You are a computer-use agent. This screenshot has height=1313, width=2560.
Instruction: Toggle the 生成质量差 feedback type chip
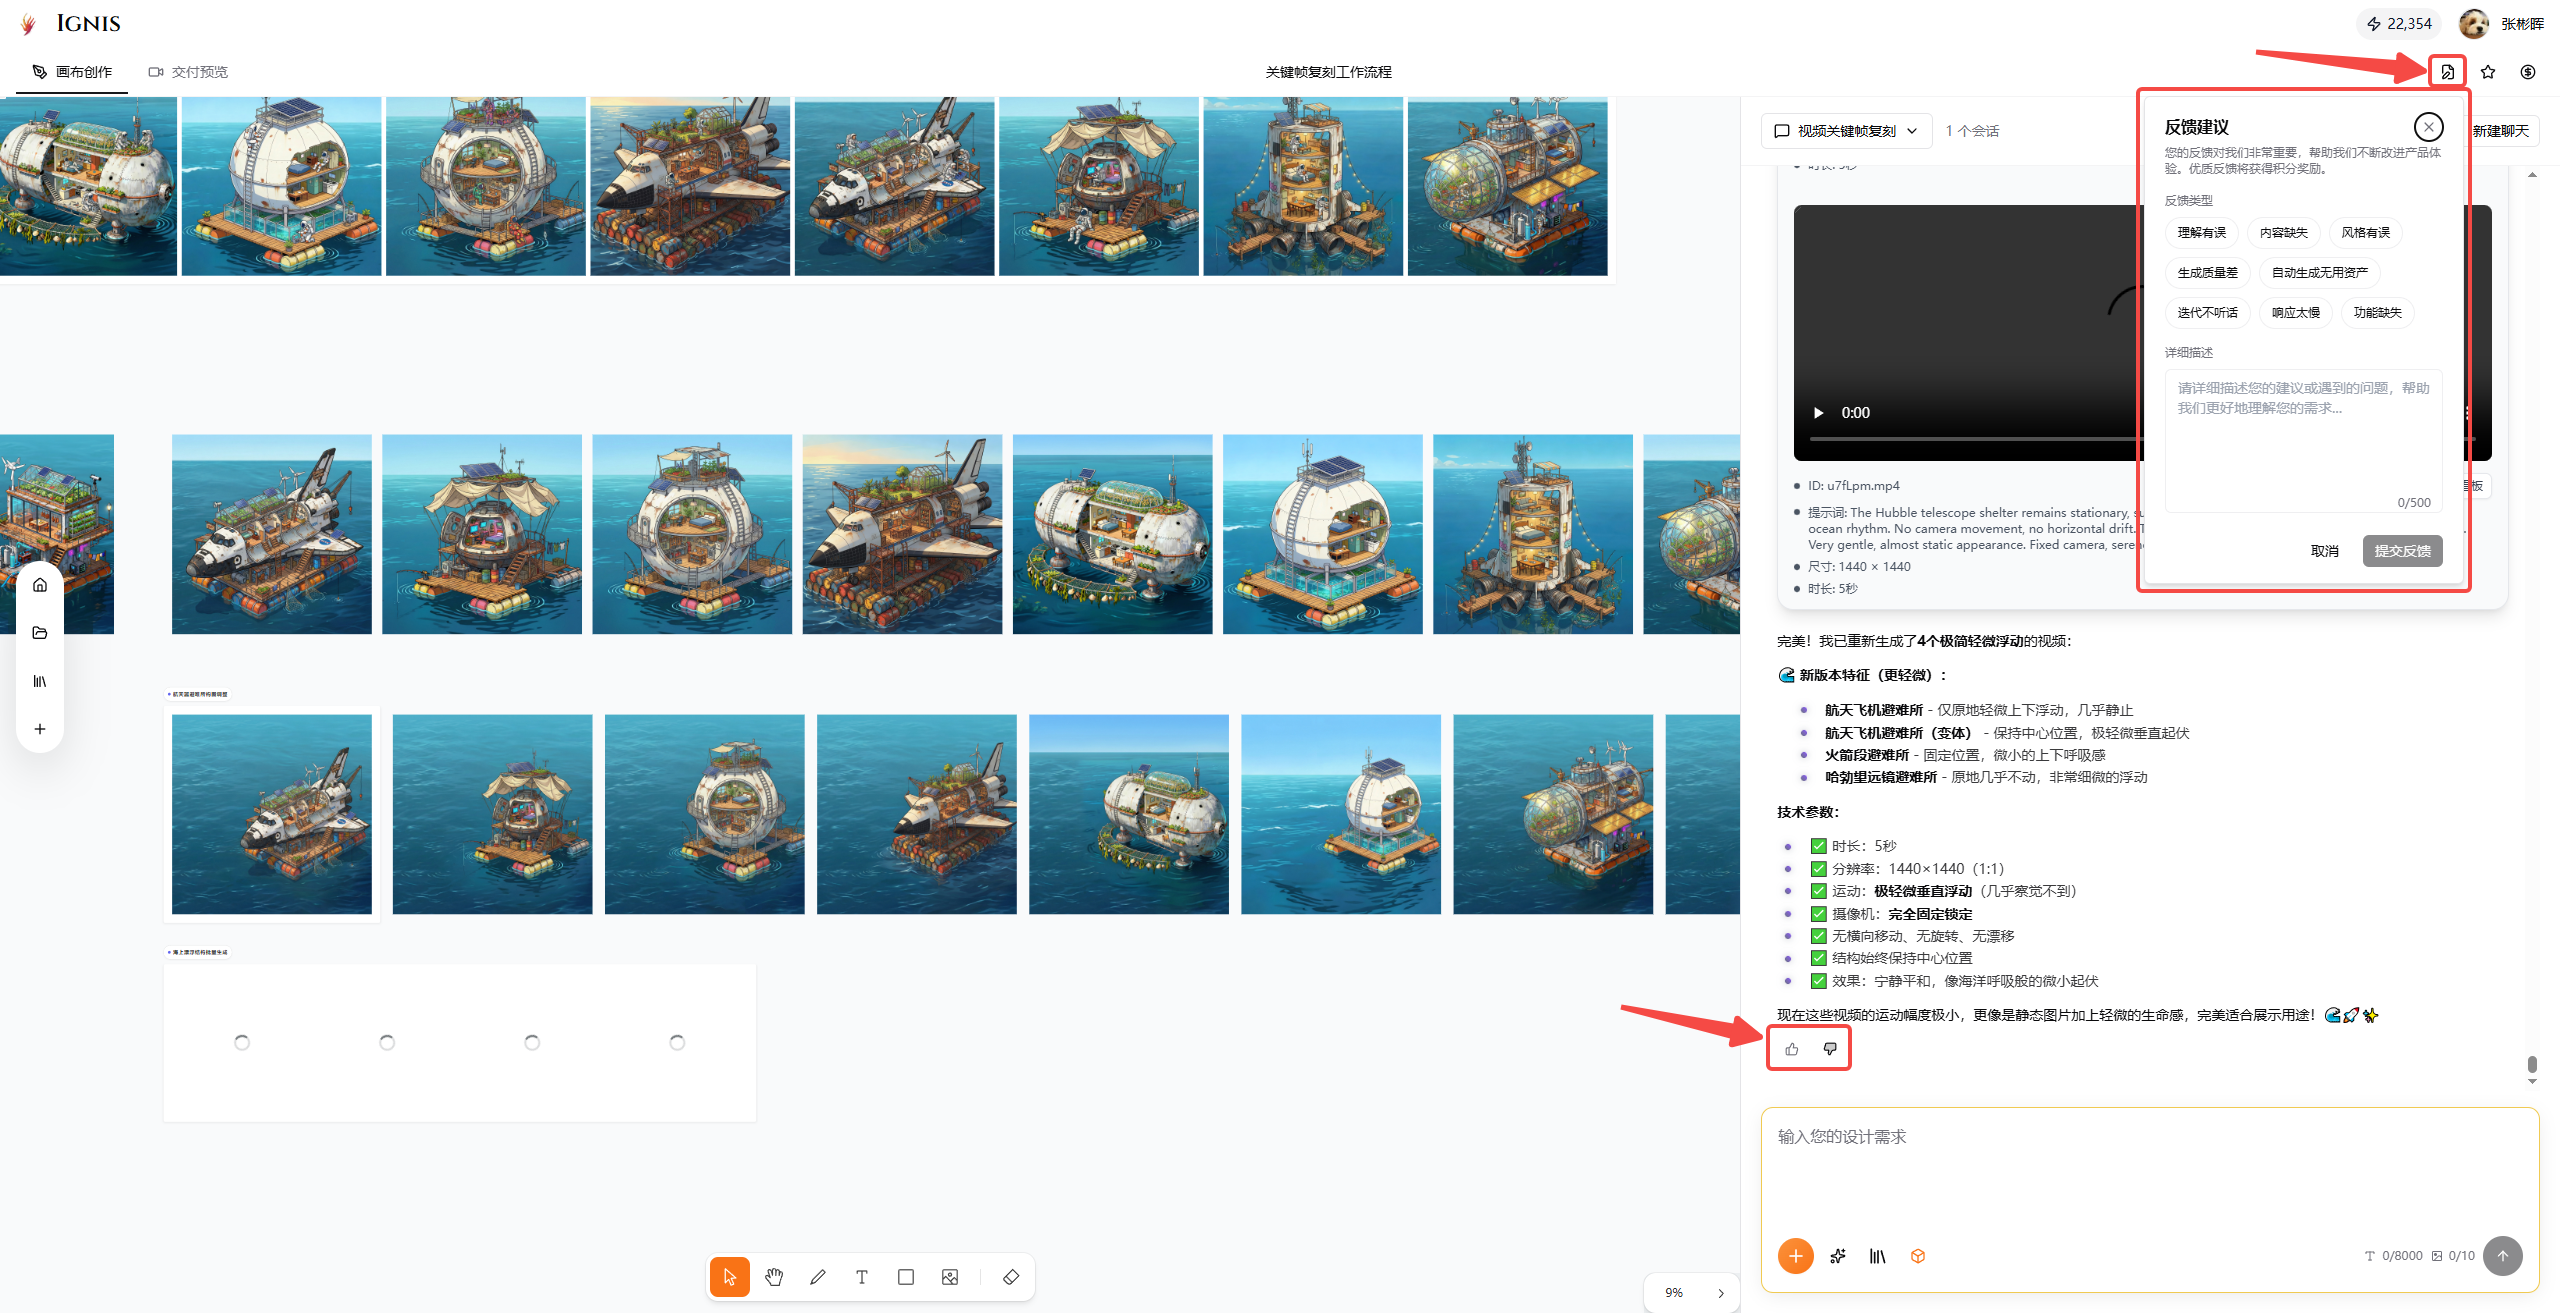2208,273
